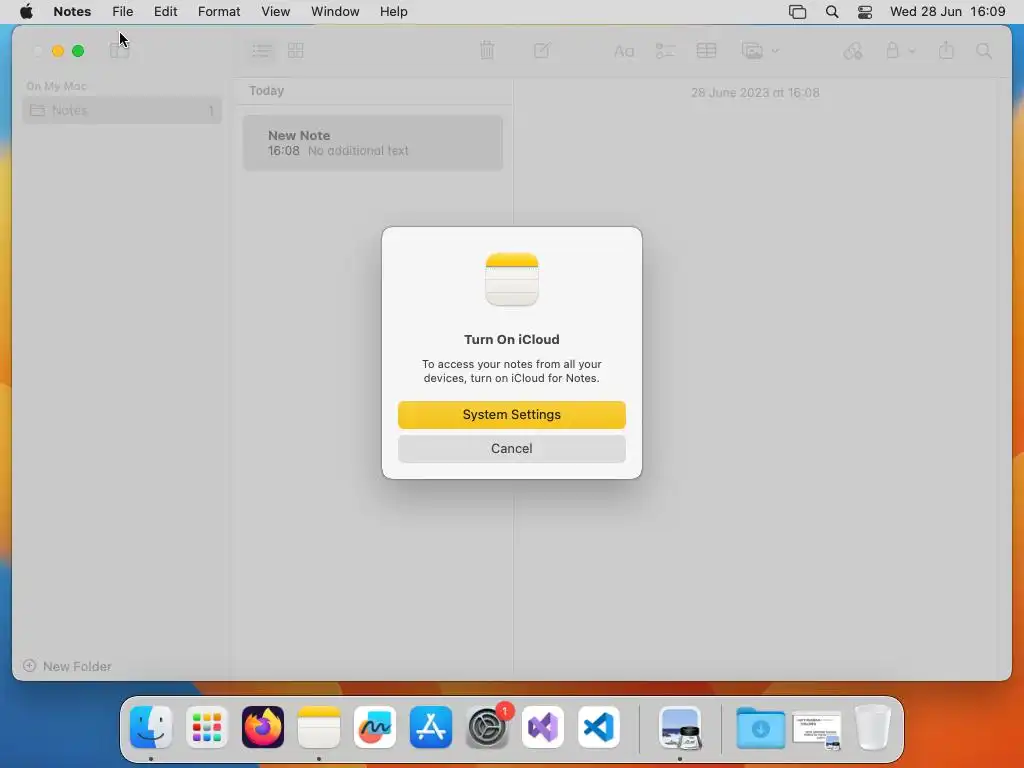The image size is (1024, 768).
Task: Click the Today section header
Action: click(266, 91)
